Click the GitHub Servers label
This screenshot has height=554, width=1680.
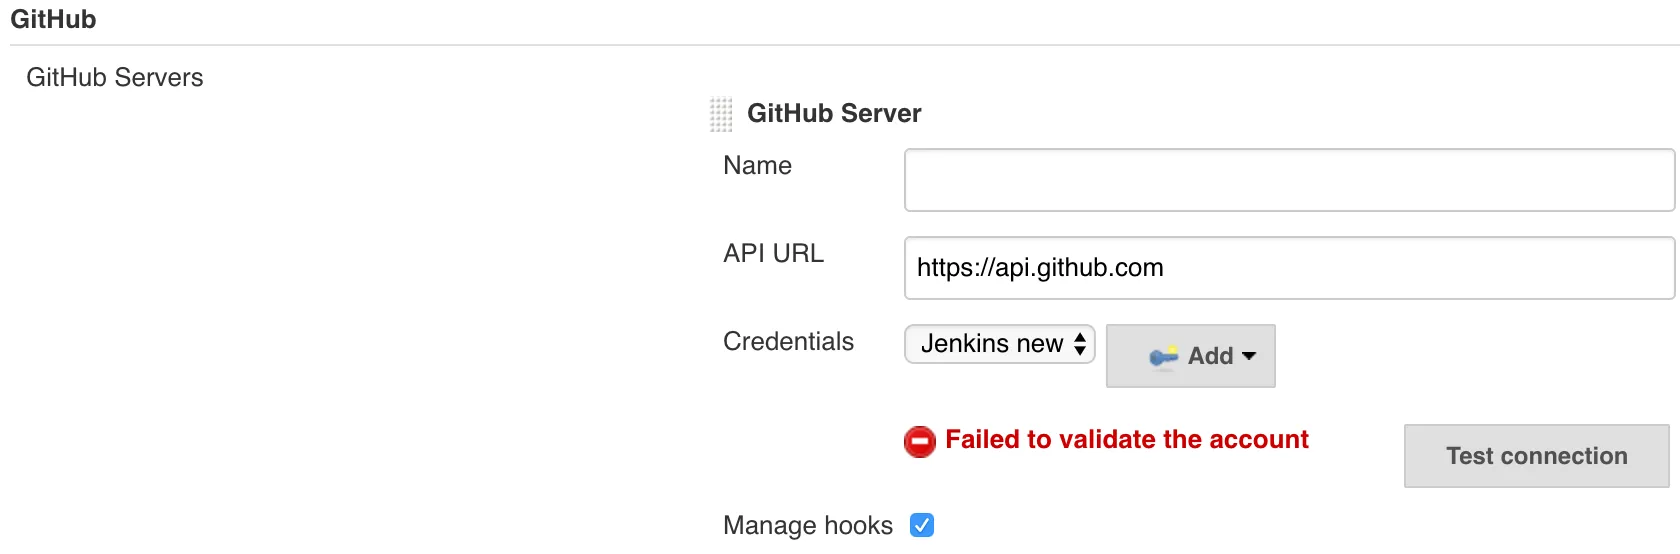coord(115,77)
